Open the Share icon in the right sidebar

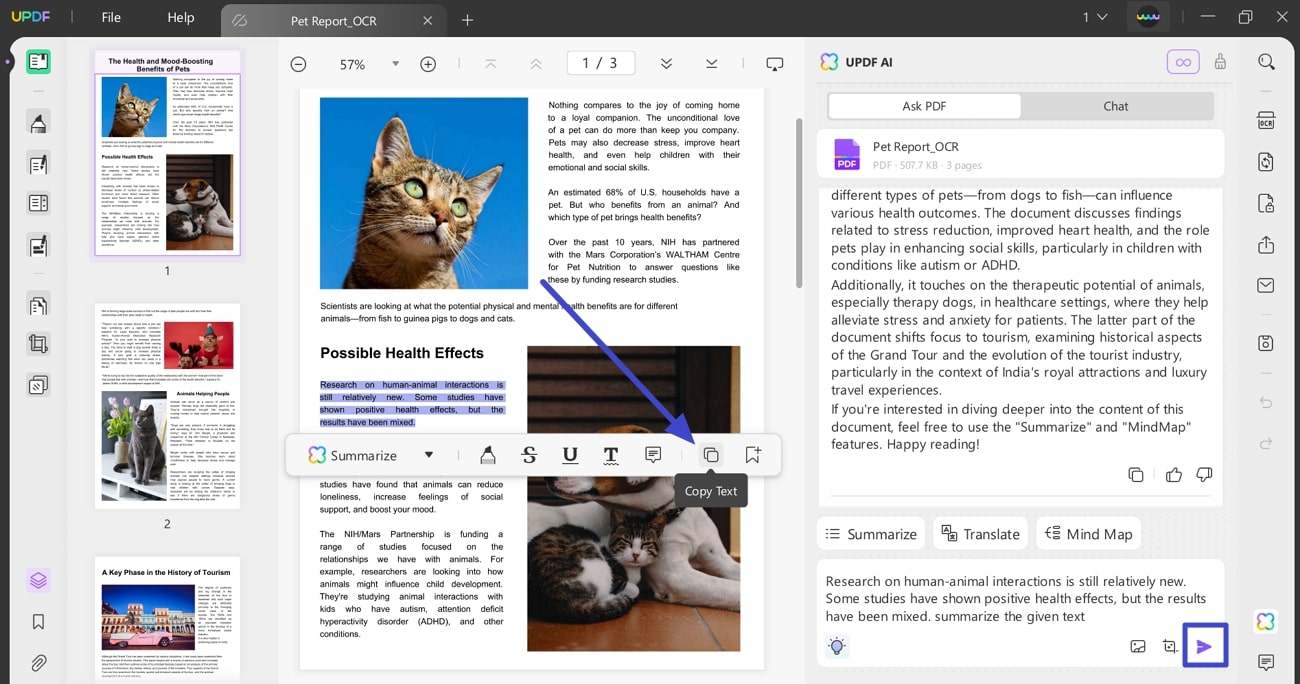coord(1266,245)
